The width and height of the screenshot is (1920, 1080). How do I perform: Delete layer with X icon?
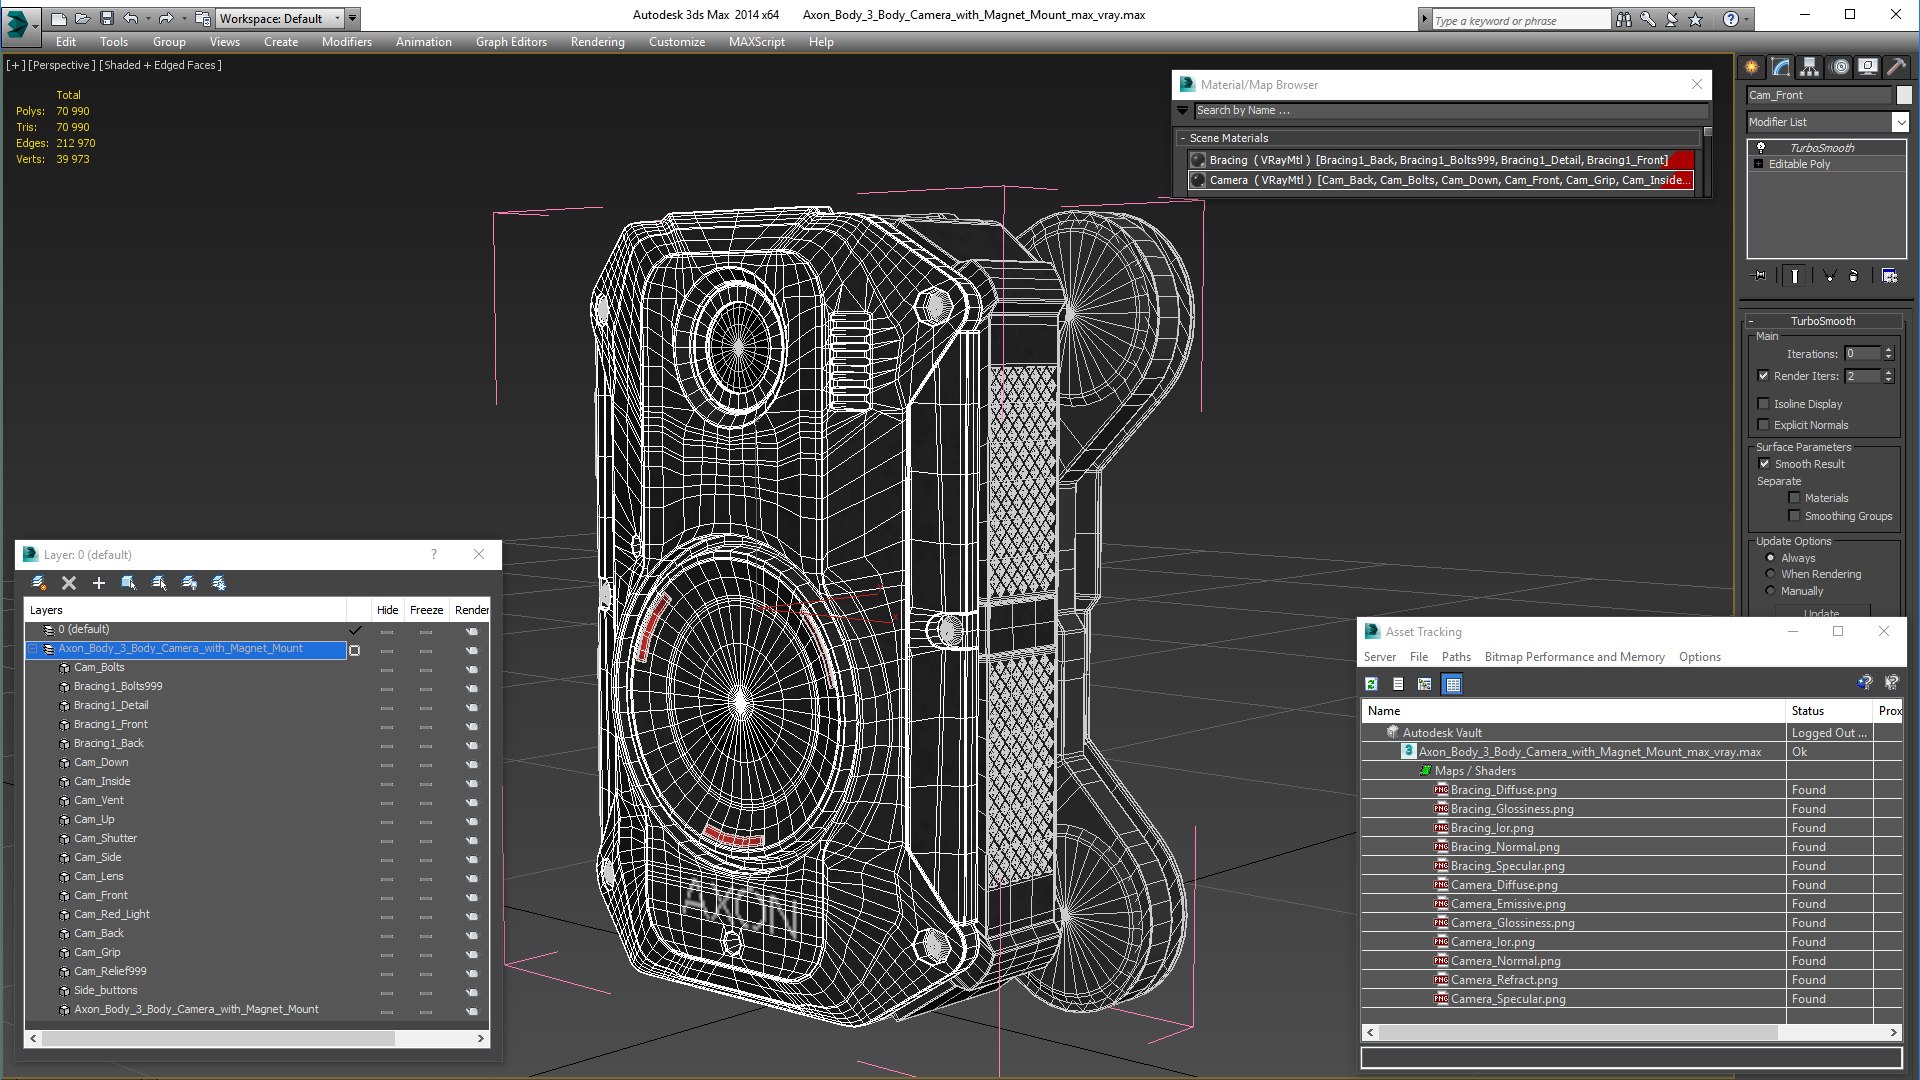[69, 583]
